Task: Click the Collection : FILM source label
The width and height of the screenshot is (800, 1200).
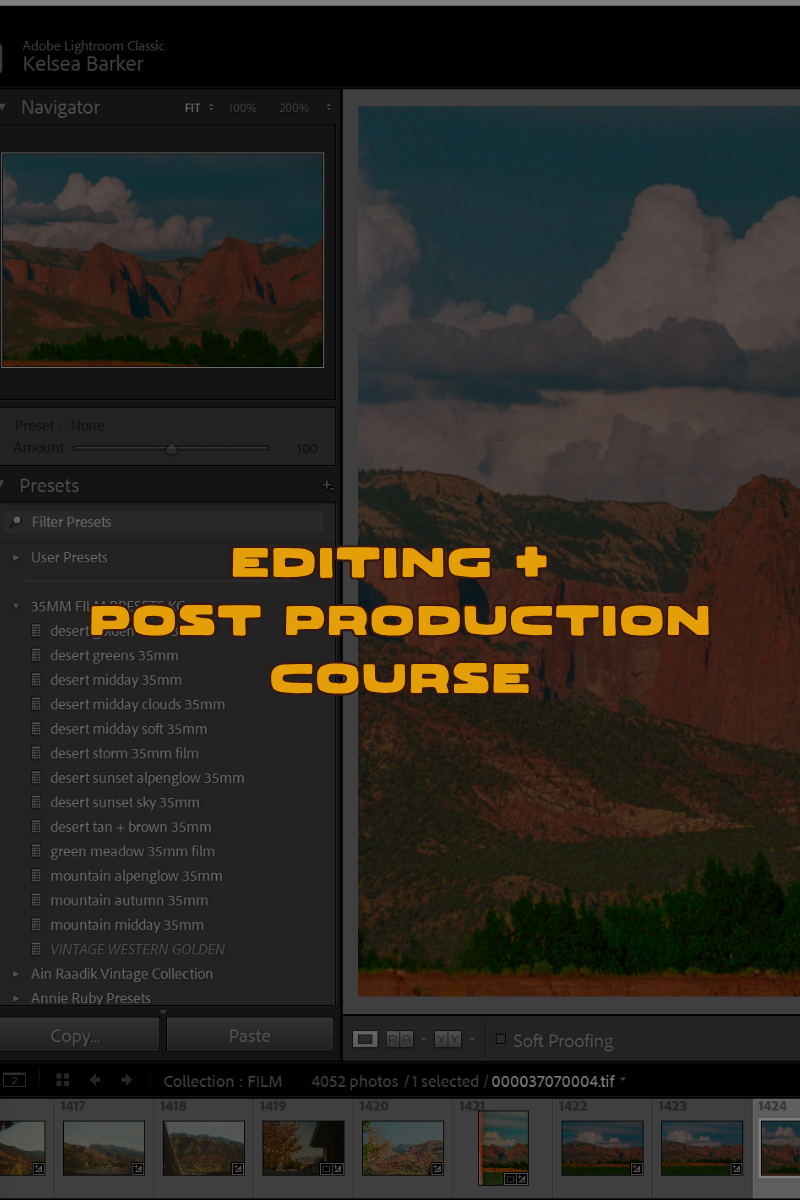Action: click(x=223, y=1081)
